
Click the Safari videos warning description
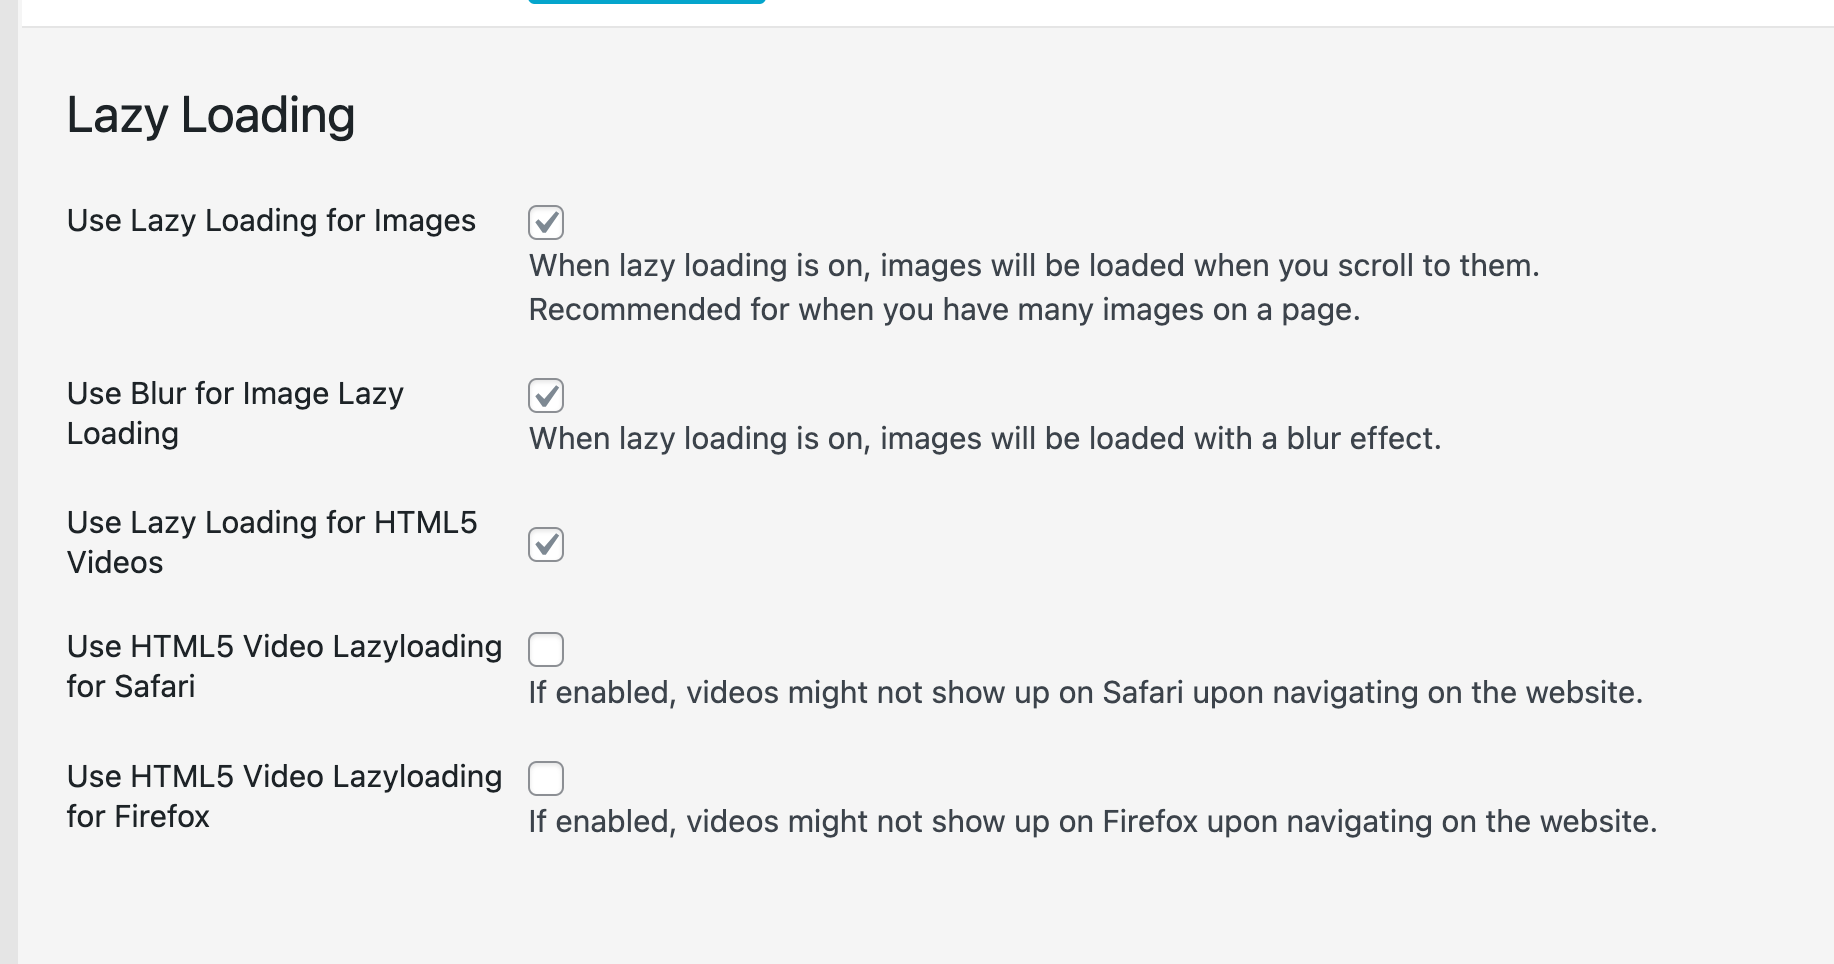(1086, 693)
